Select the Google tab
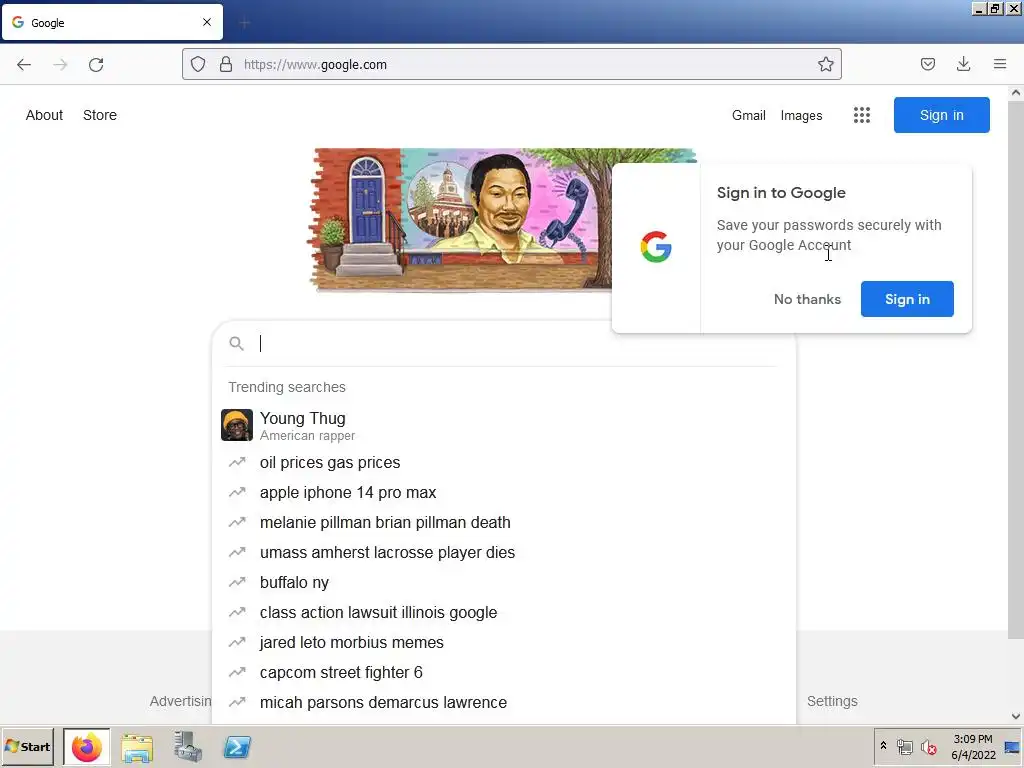This screenshot has height=768, width=1024. 112,22
